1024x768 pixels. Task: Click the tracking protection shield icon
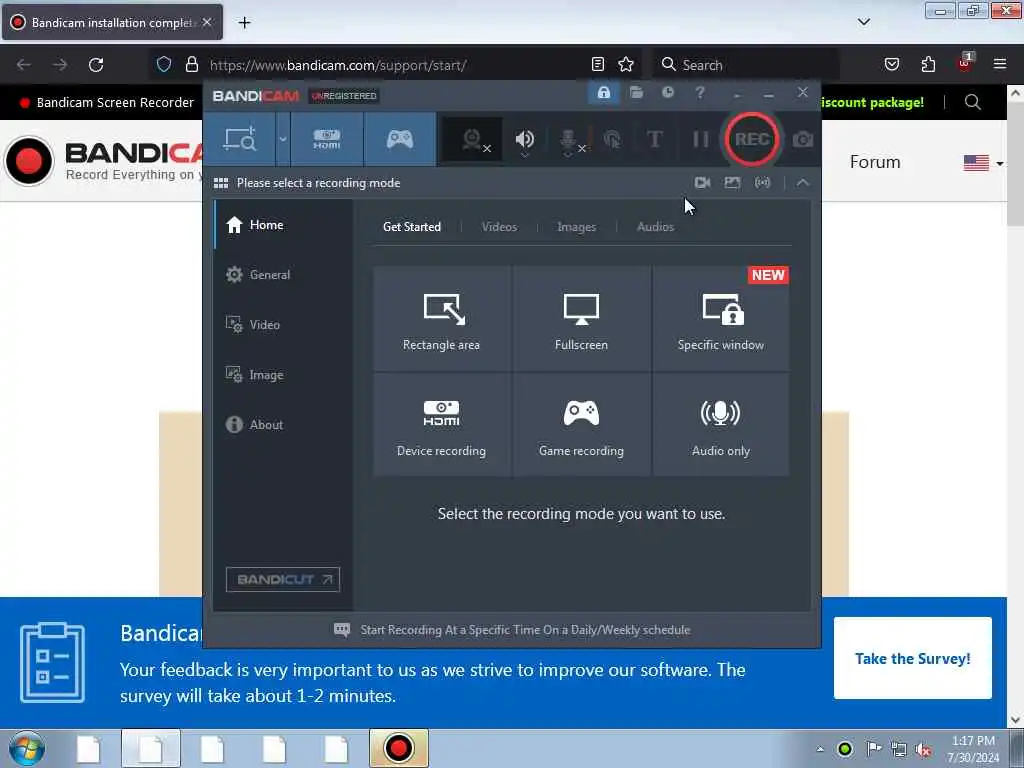click(164, 65)
